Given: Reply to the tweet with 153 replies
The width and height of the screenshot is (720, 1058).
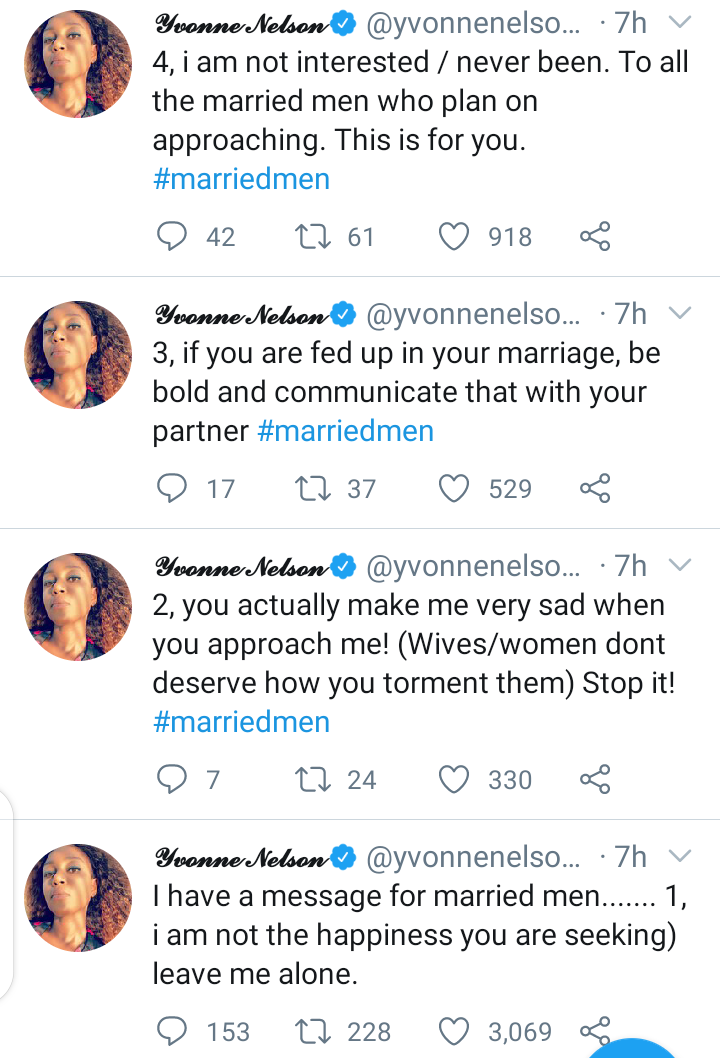Looking at the screenshot, I should tap(174, 1031).
